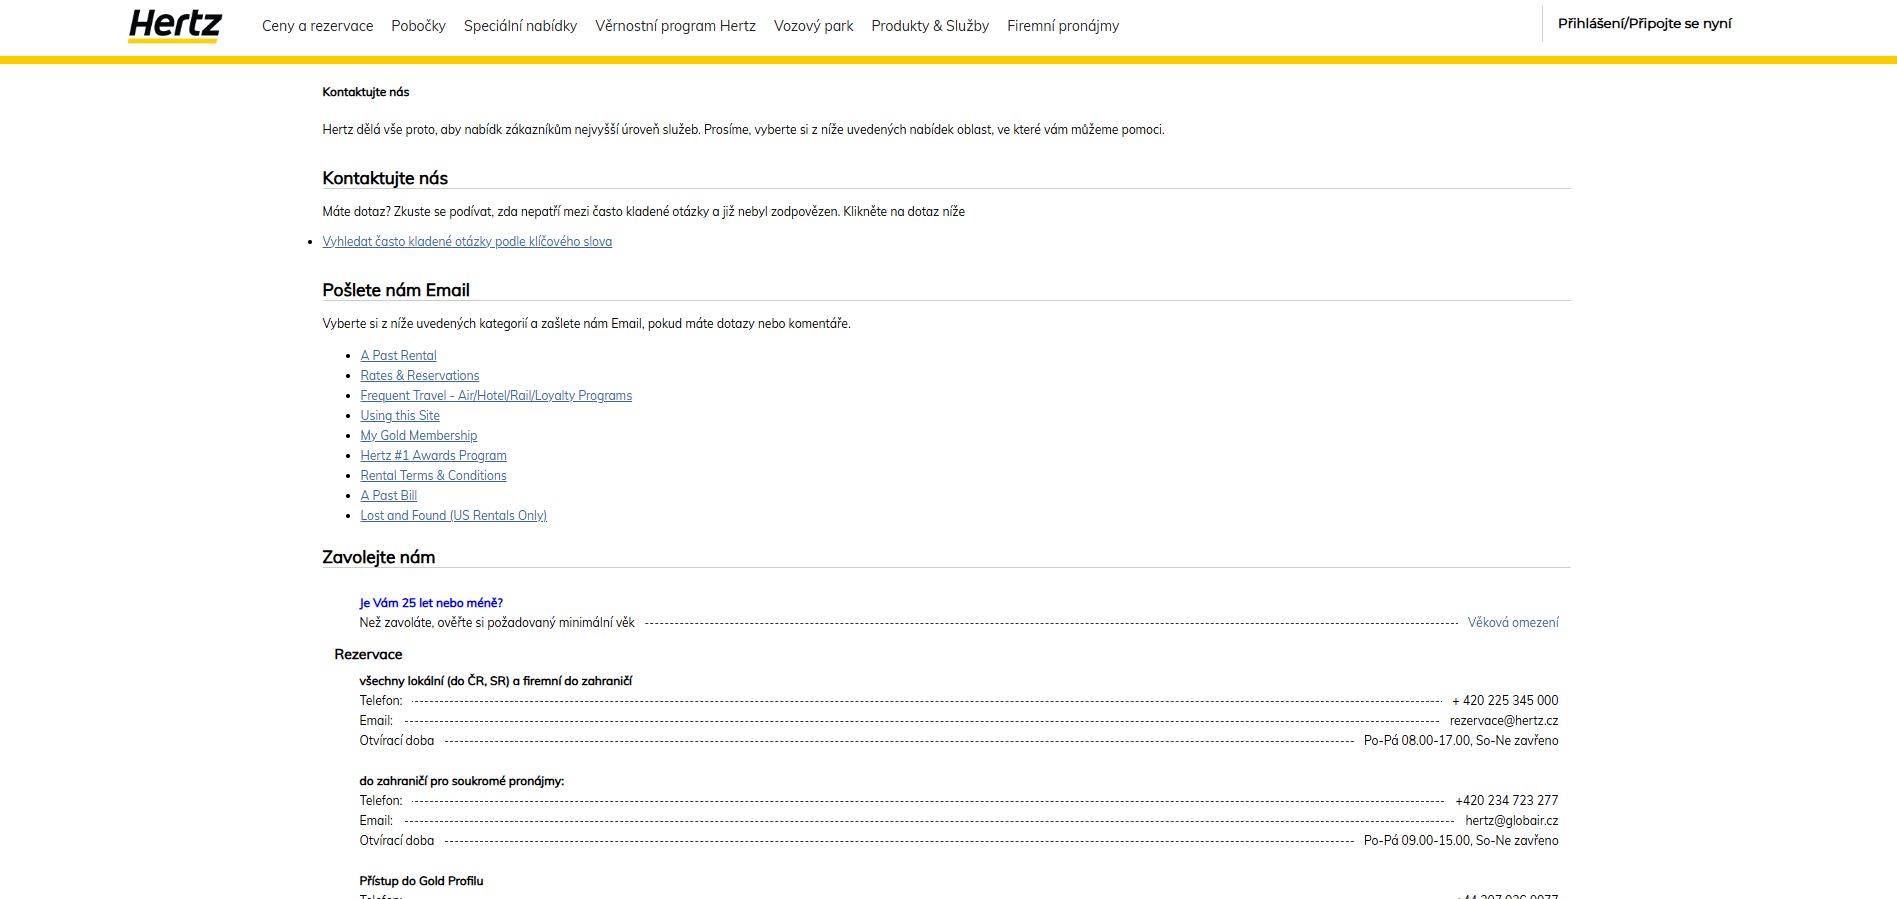
Task: Open the Věková omezení link
Action: tap(1512, 622)
